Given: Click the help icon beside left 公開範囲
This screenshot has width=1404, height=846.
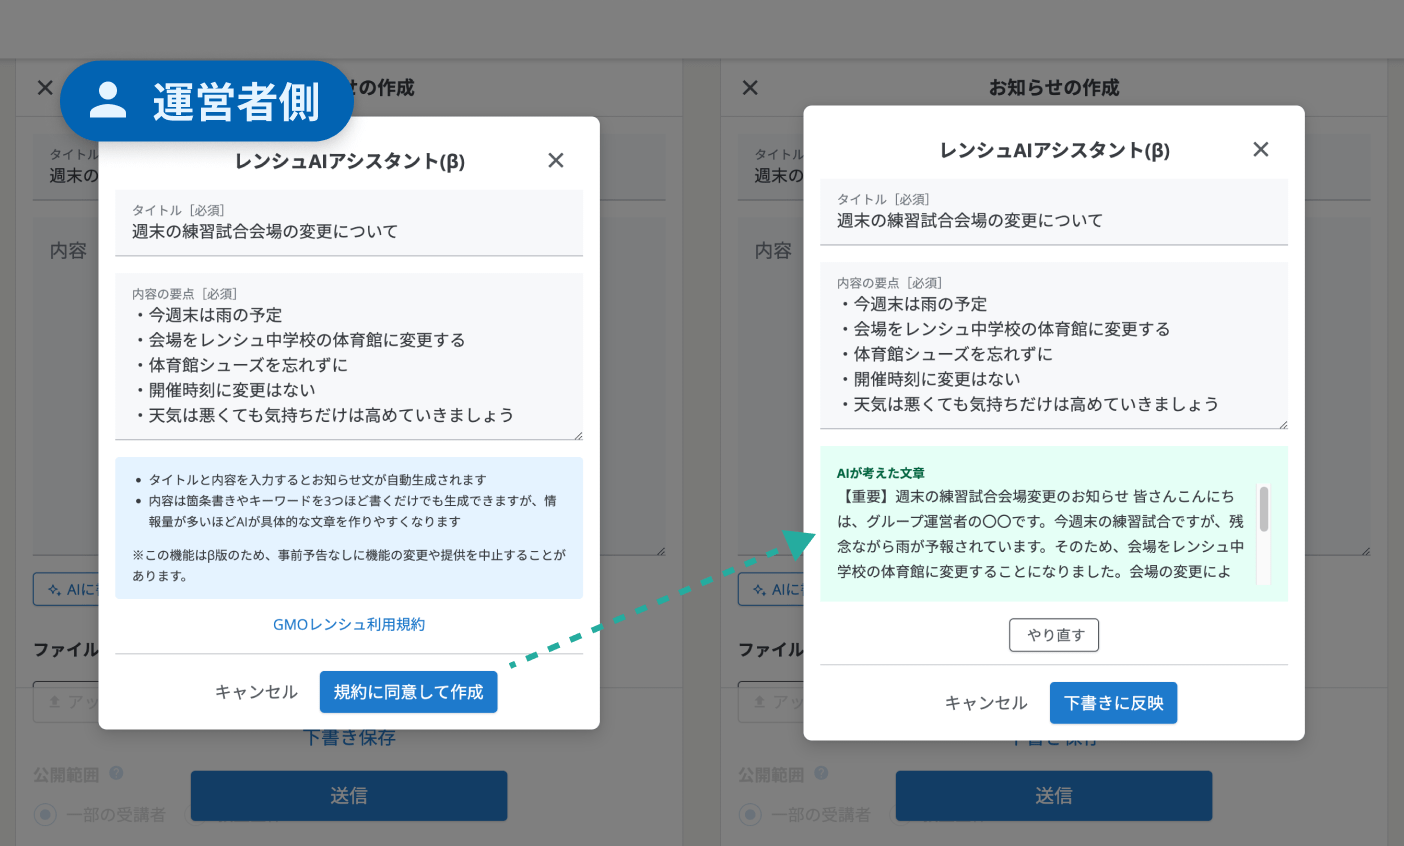Looking at the screenshot, I should (116, 773).
